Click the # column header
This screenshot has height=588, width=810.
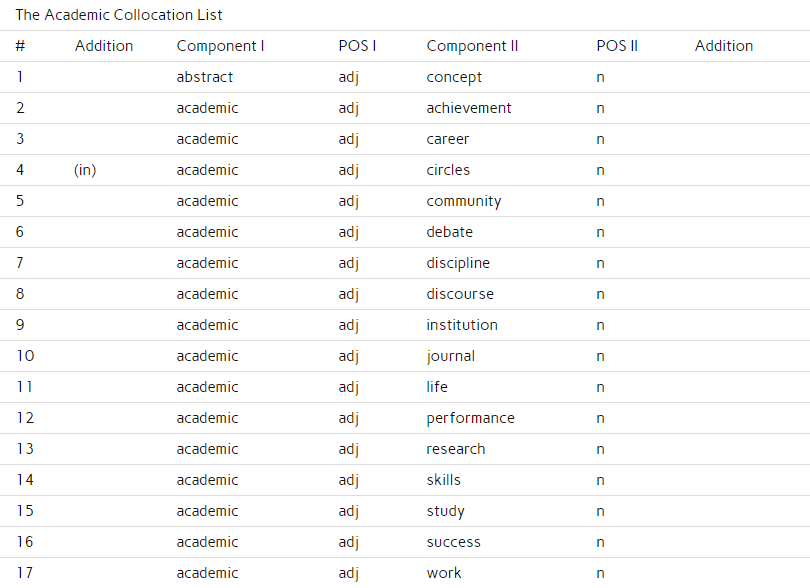coord(20,46)
